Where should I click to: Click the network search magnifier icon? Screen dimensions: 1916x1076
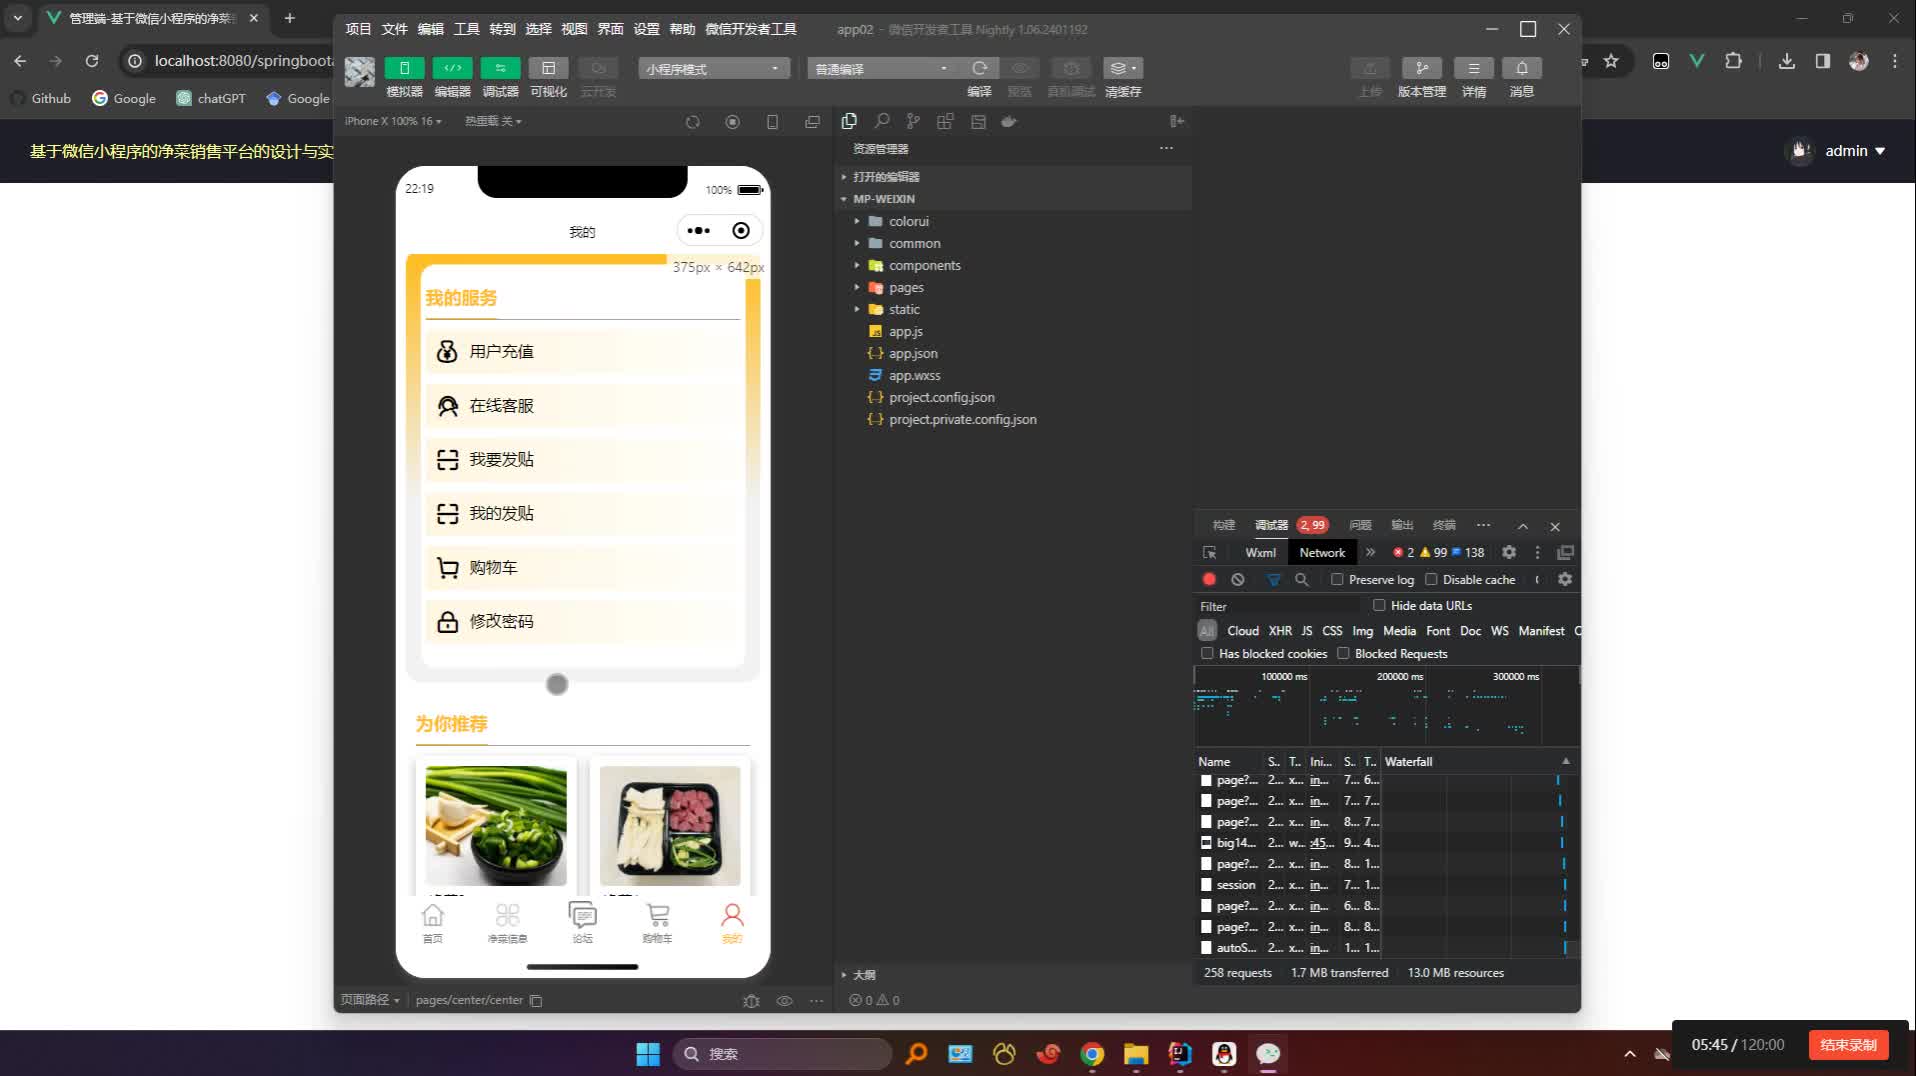1302,579
